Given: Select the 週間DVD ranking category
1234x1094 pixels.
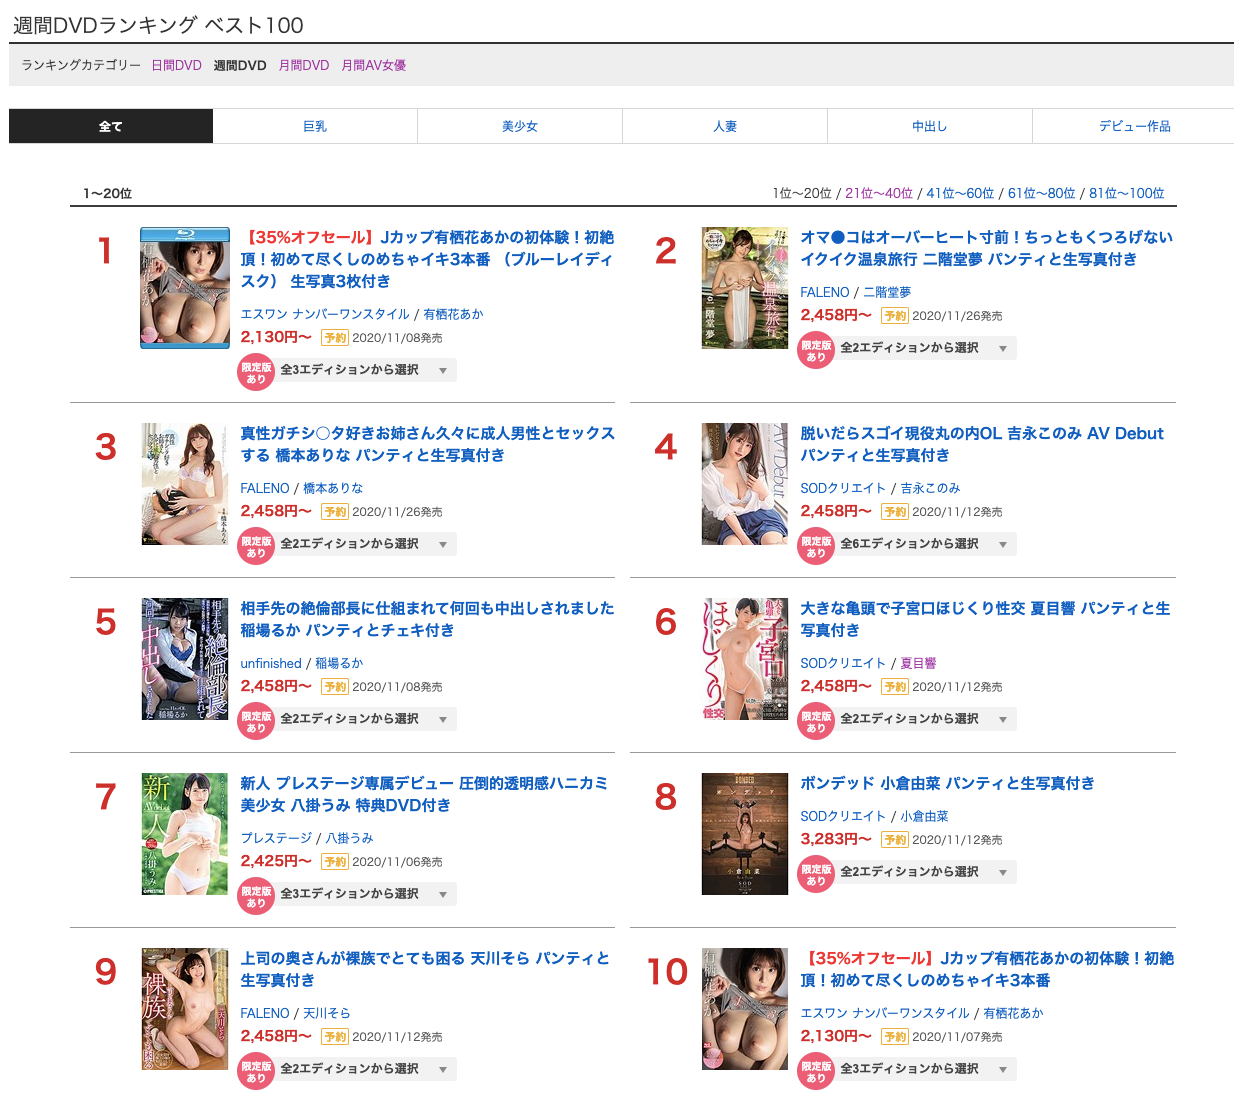Looking at the screenshot, I should tap(240, 65).
